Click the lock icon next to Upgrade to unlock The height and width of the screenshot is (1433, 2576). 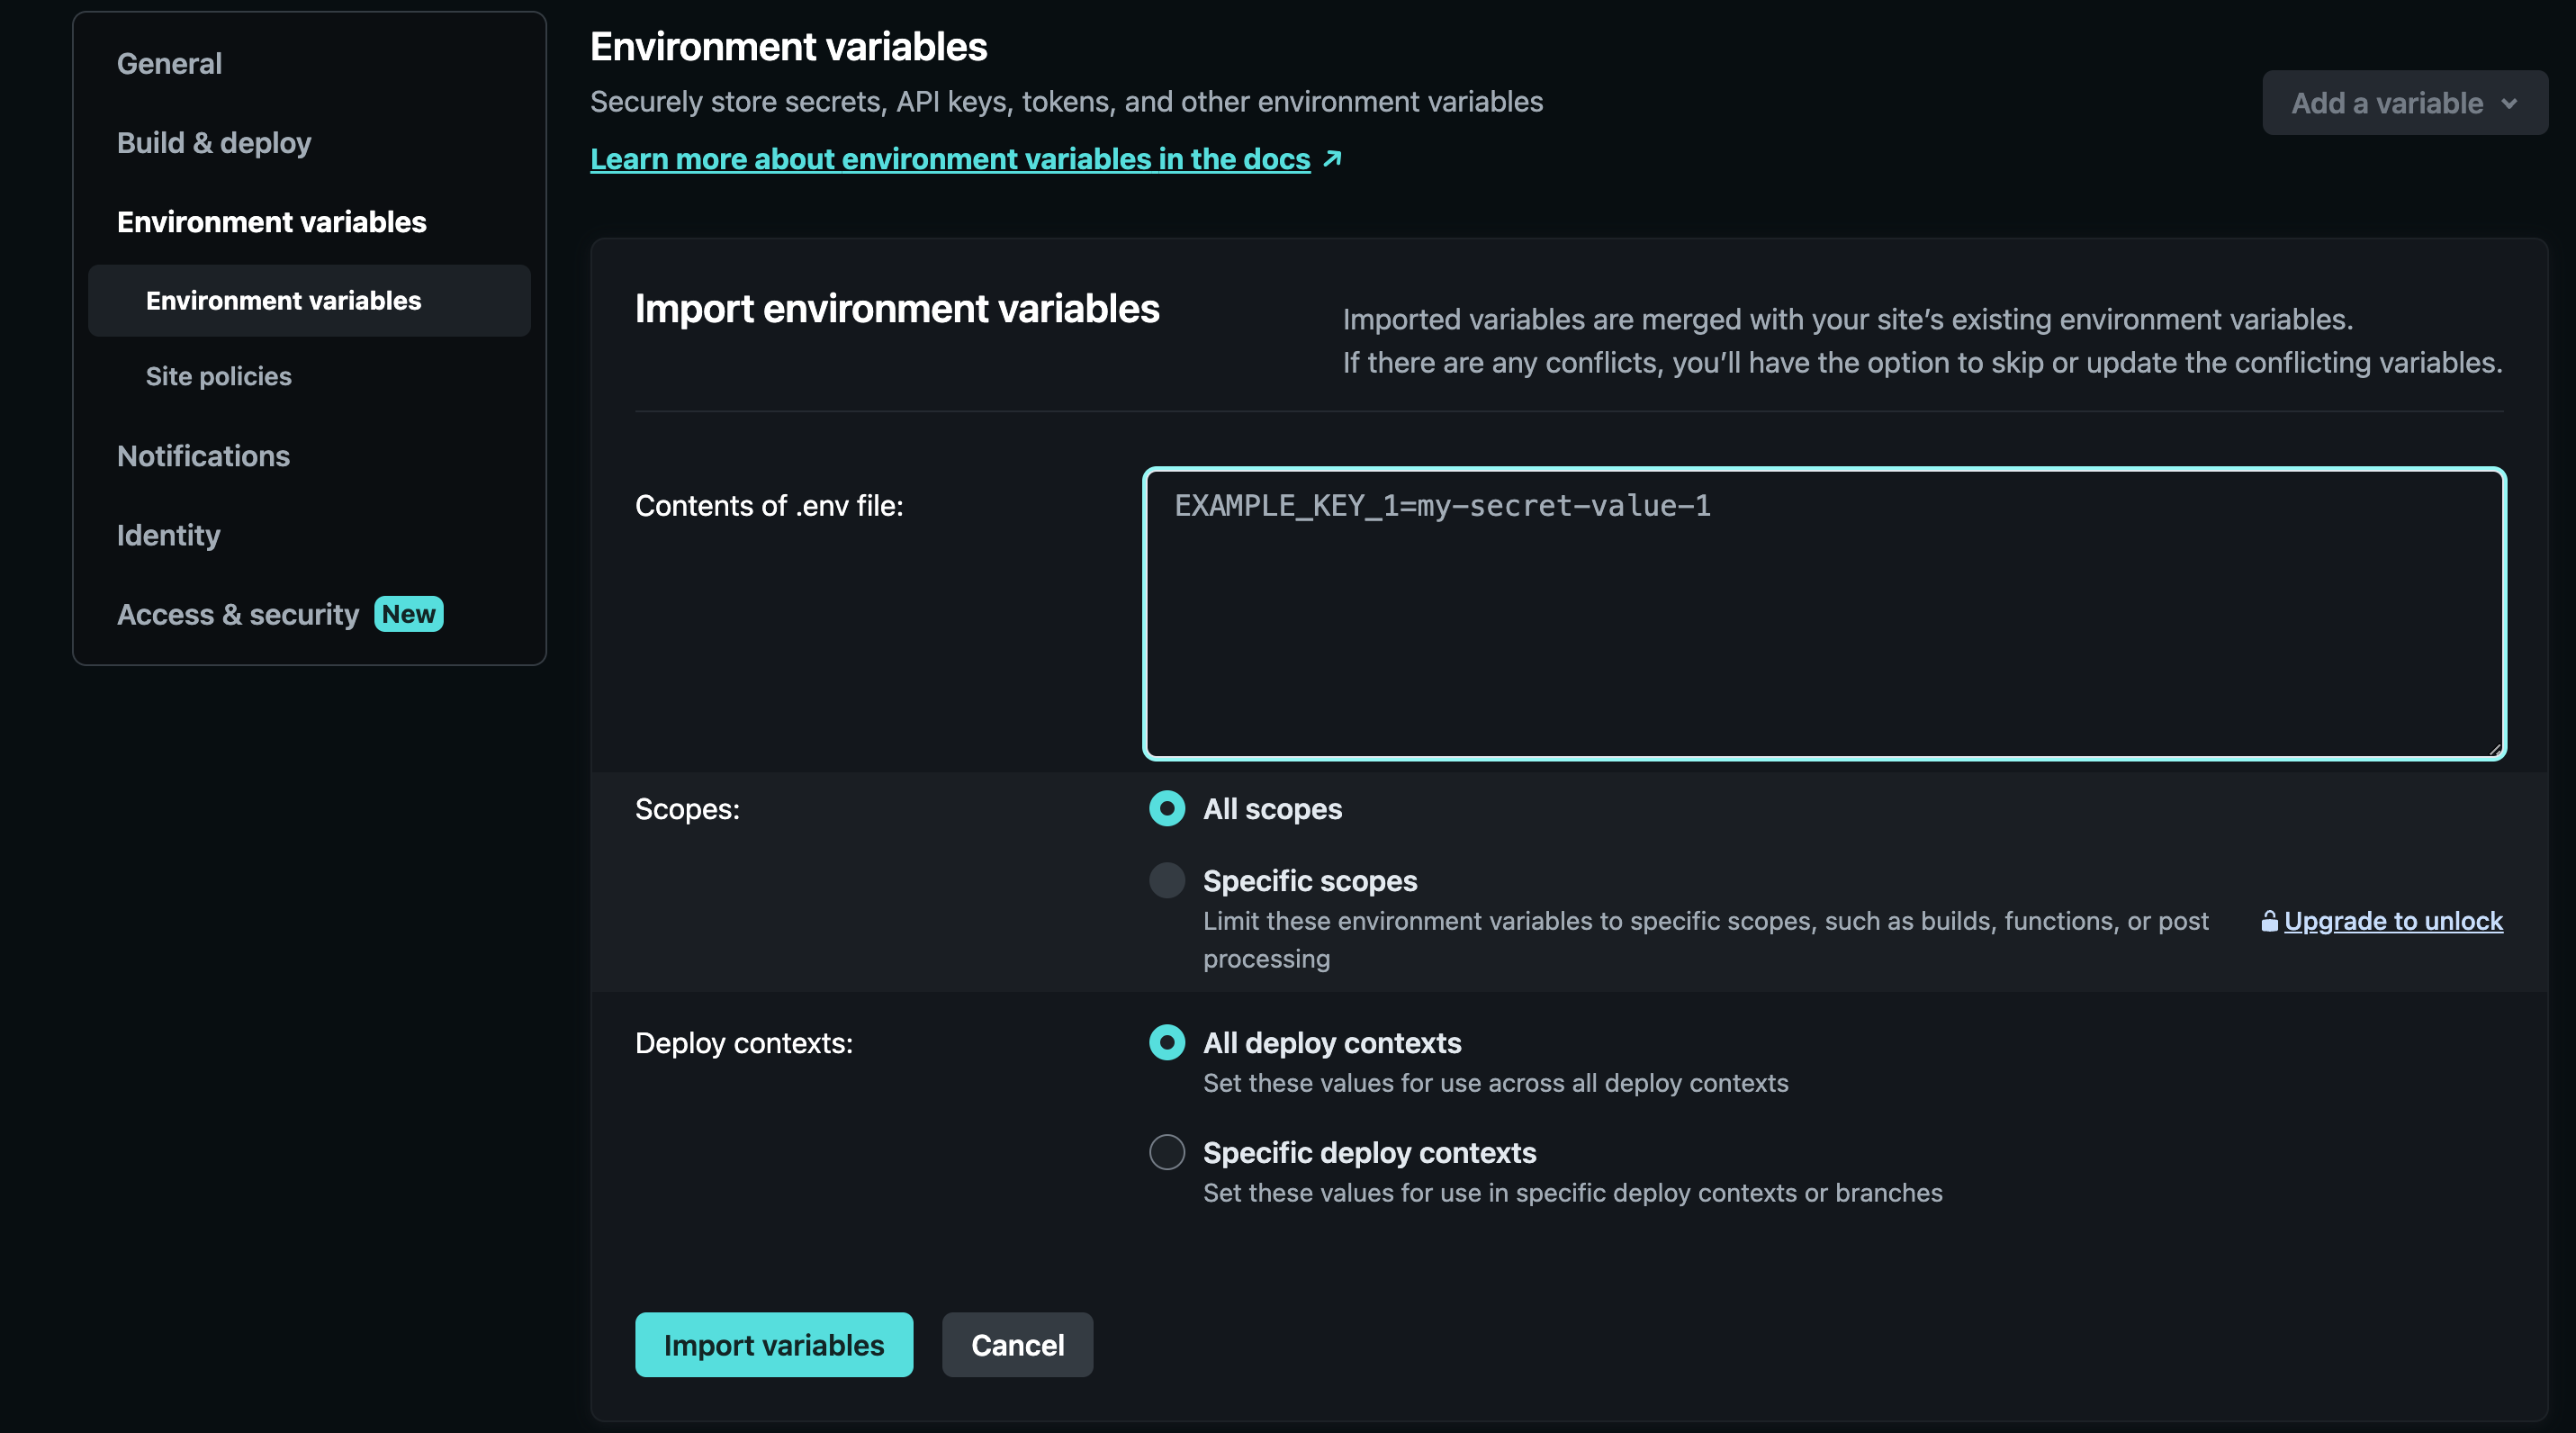[x=2269, y=921]
